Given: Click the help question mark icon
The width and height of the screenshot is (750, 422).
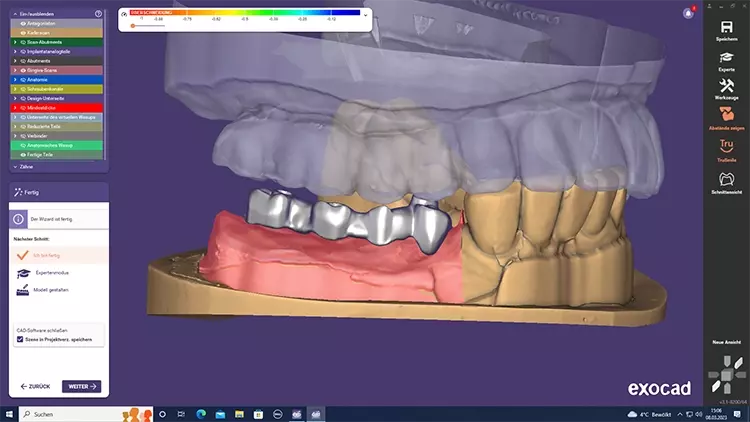Looking at the screenshot, I should 98,14.
